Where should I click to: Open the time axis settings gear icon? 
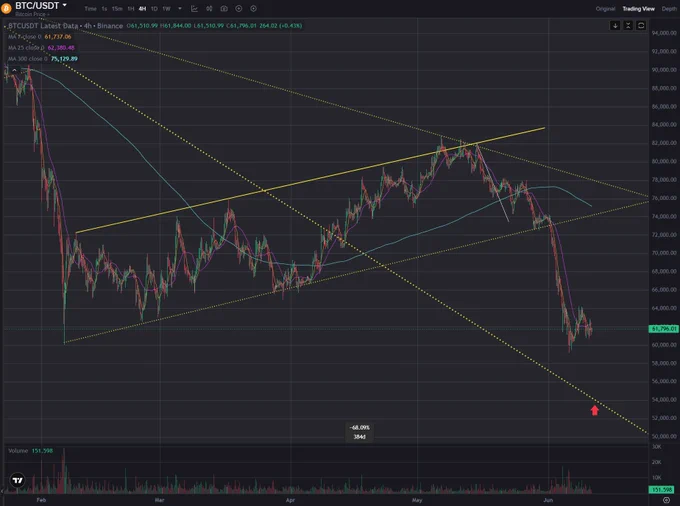(667, 500)
